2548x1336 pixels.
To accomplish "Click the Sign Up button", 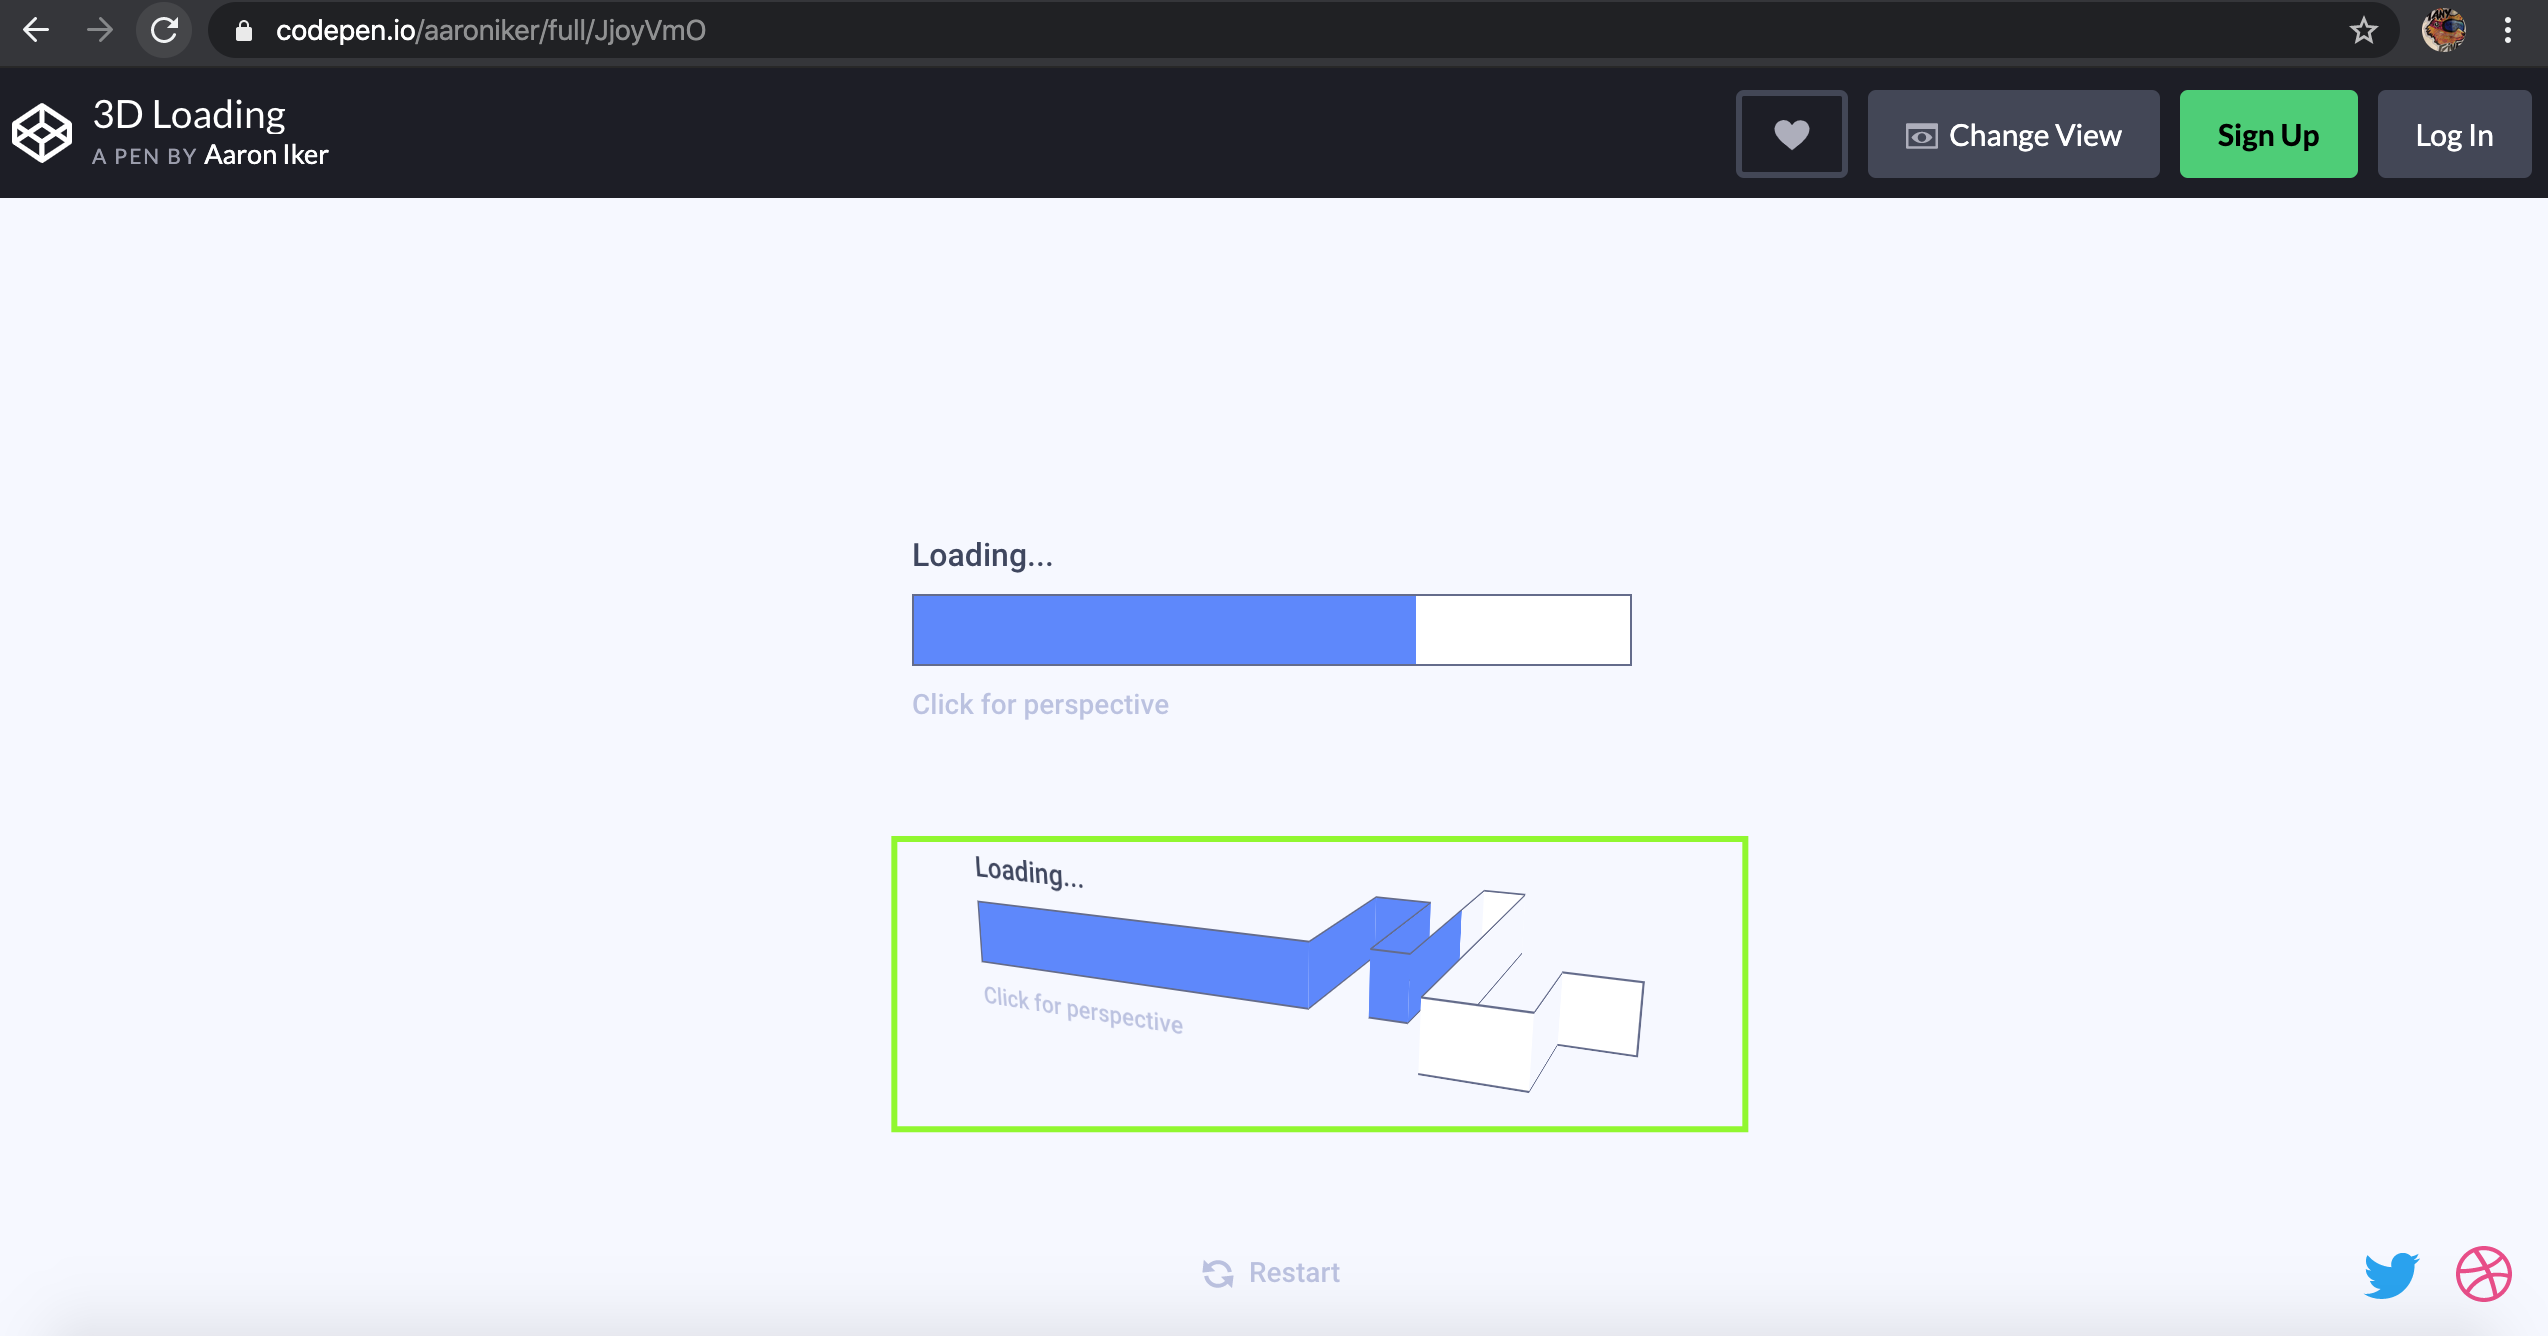I will click(2267, 134).
